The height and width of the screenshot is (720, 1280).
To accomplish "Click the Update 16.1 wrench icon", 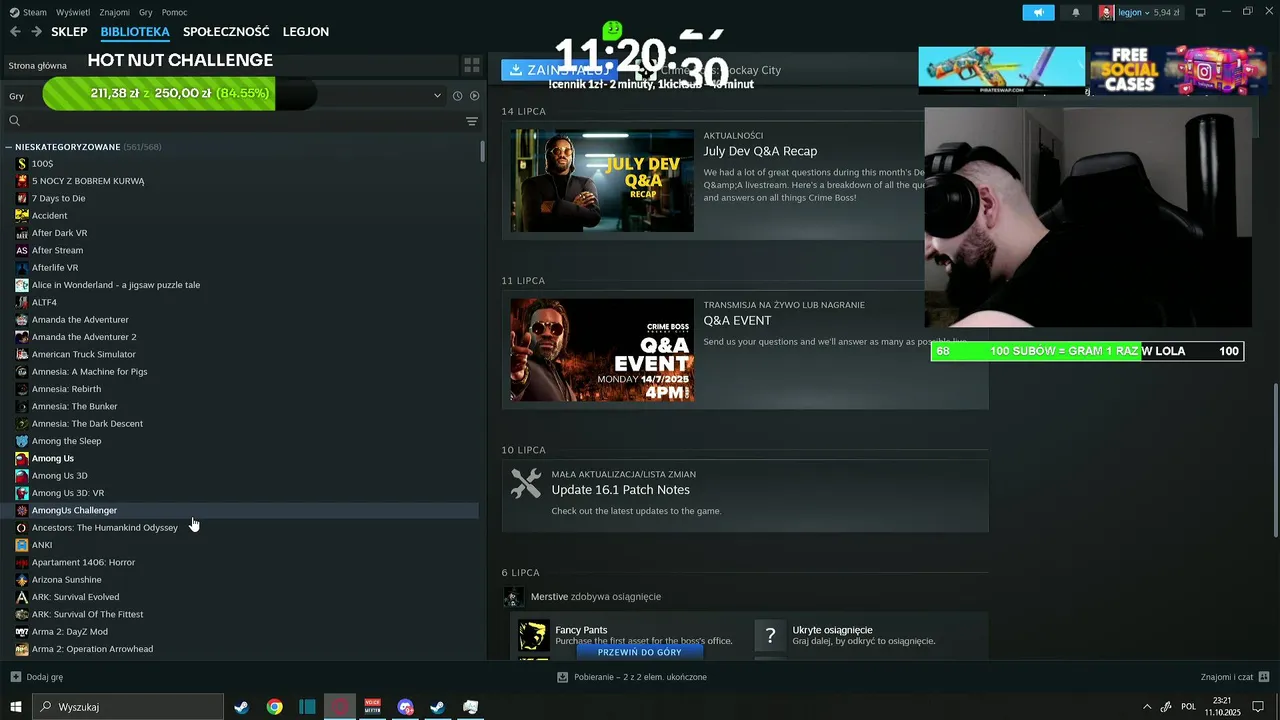I will coord(526,483).
